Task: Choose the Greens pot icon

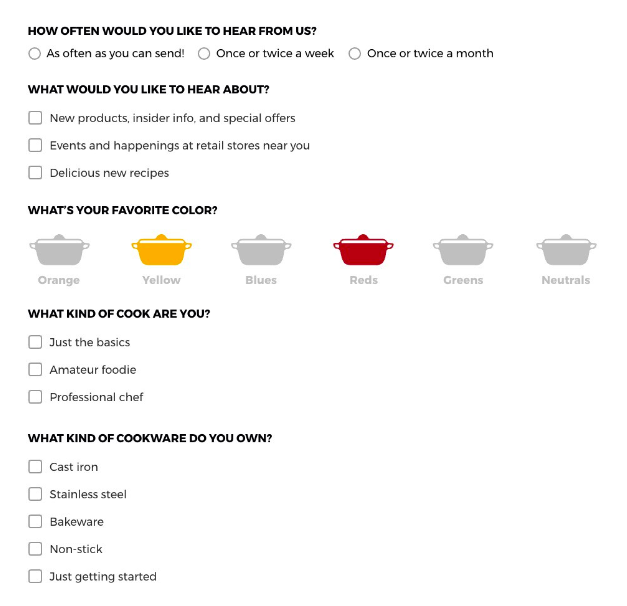Action: [463, 250]
